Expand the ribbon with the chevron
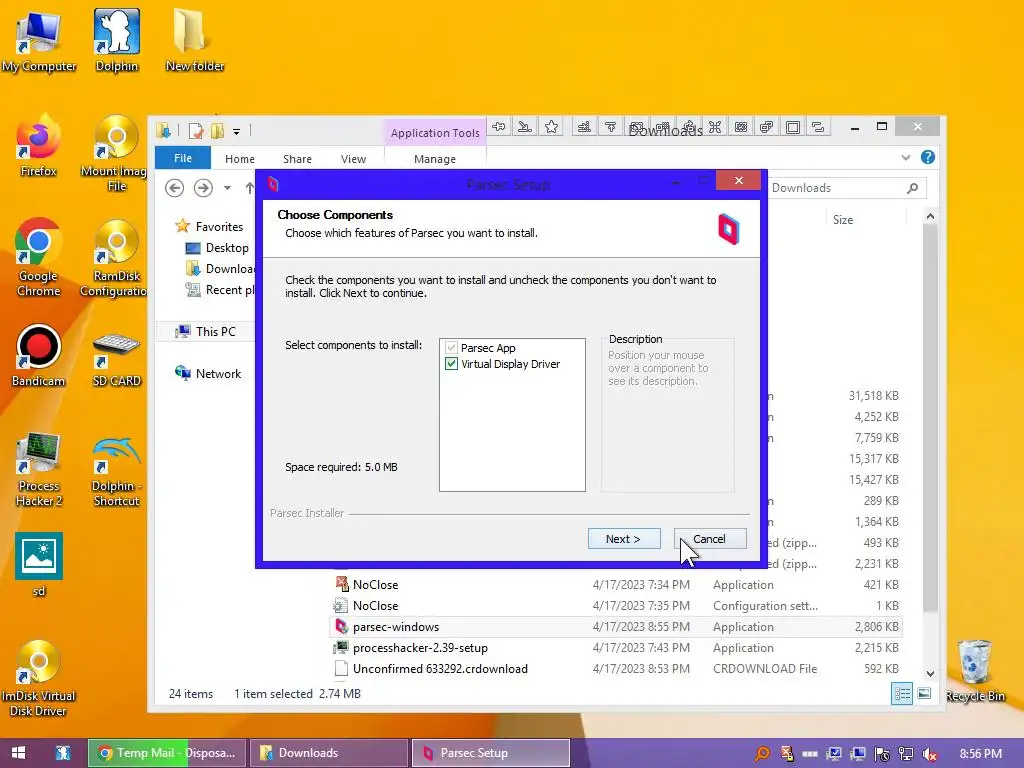The width and height of the screenshot is (1024, 768). pos(905,157)
